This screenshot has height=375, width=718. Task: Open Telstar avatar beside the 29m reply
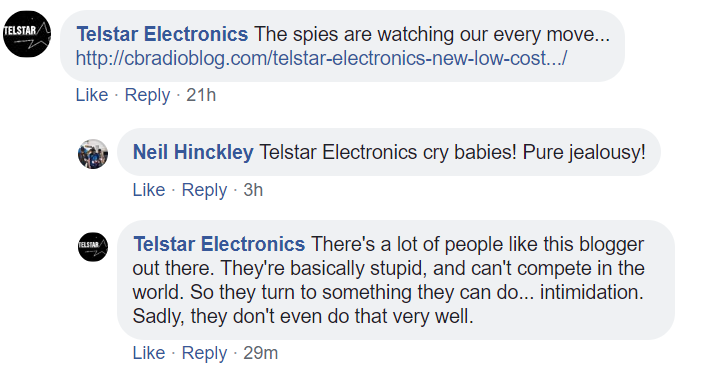(x=93, y=247)
